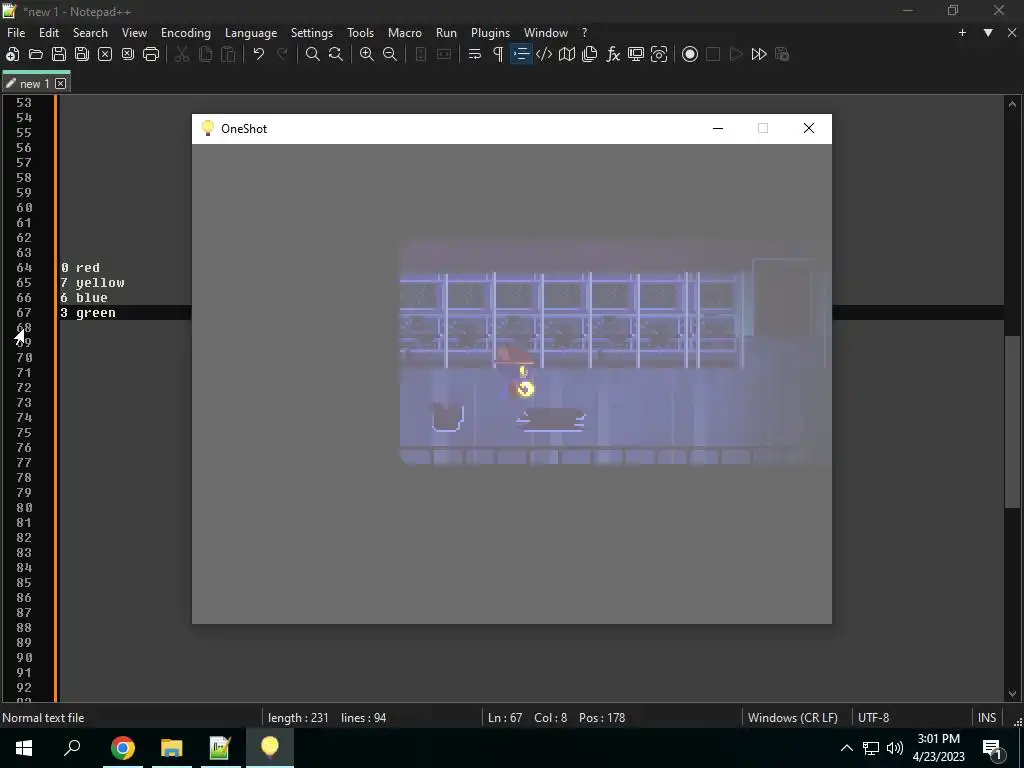This screenshot has width=1024, height=768.
Task: Zoom out on the editor text
Action: click(x=390, y=54)
